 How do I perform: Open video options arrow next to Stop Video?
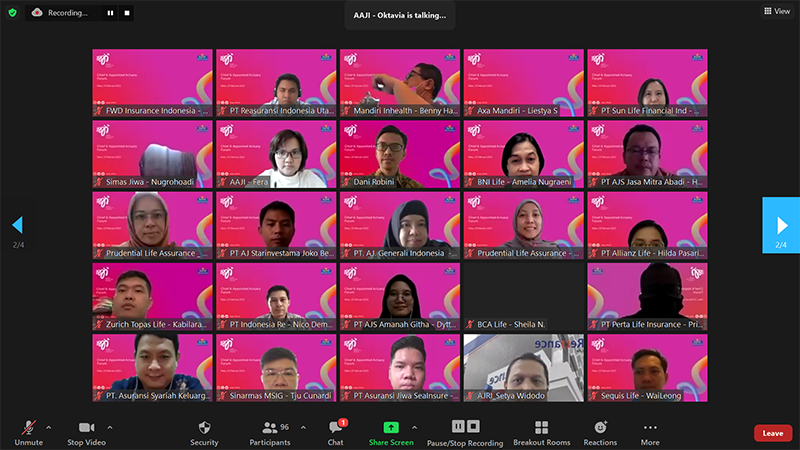110,428
